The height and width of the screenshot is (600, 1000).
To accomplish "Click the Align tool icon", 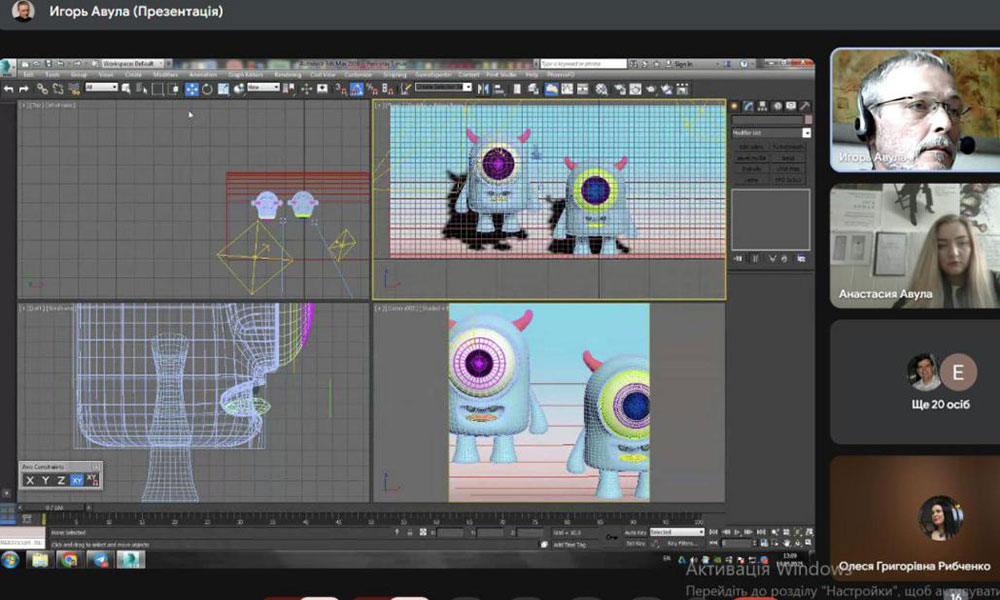I will click(499, 89).
